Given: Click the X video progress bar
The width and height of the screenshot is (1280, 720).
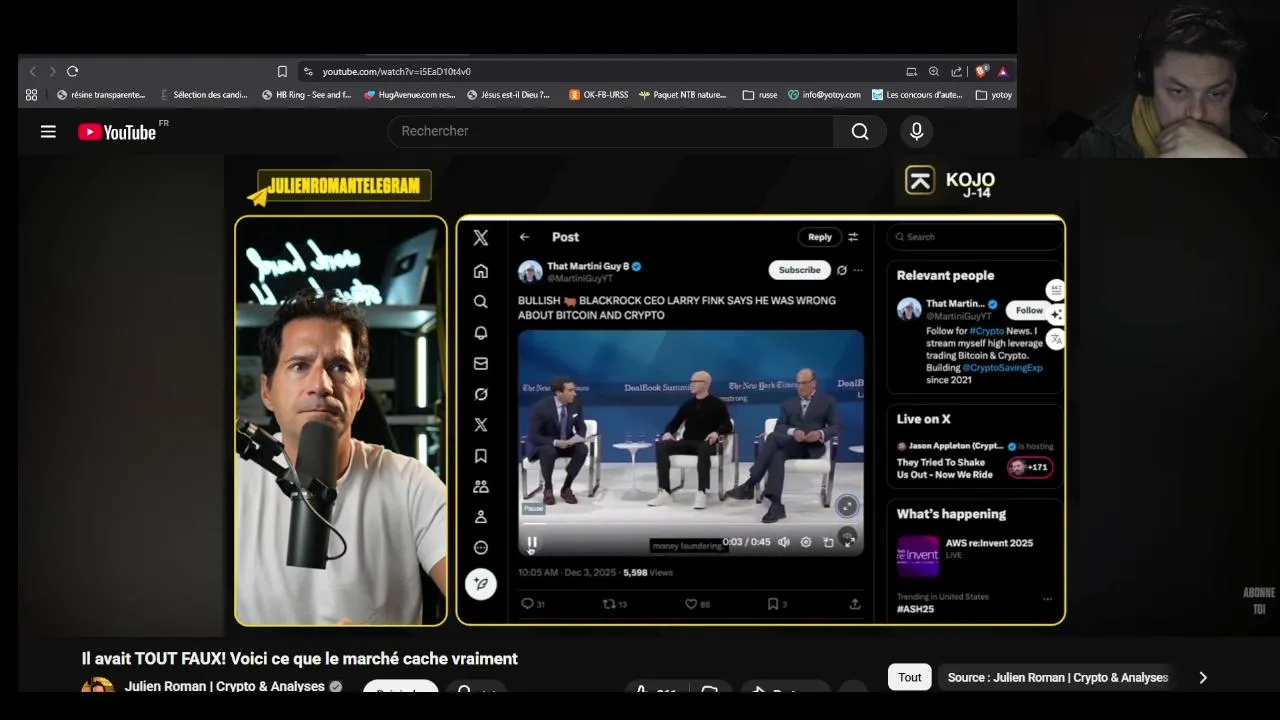Looking at the screenshot, I should pyautogui.click(x=690, y=523).
